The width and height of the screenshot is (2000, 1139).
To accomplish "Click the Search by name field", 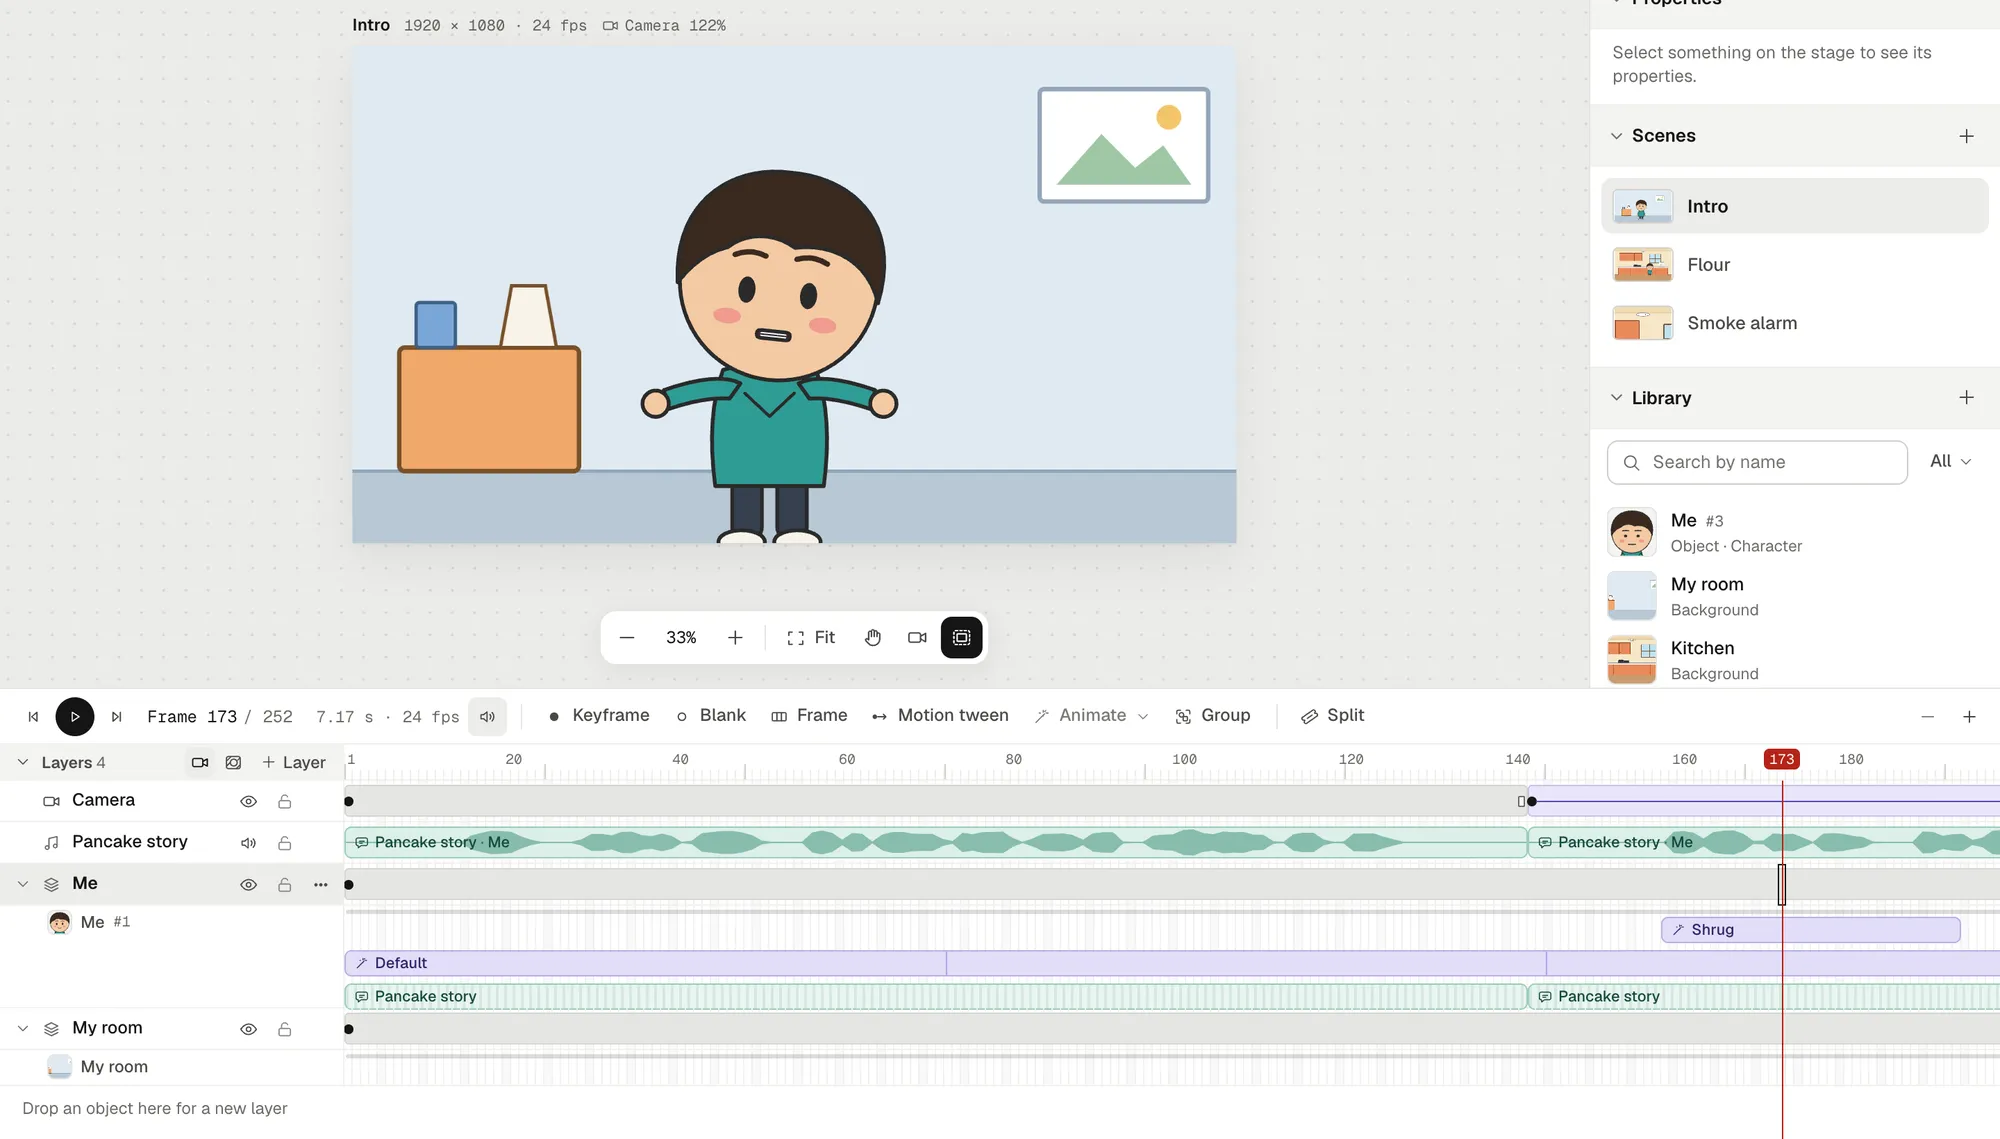I will [x=1757, y=463].
